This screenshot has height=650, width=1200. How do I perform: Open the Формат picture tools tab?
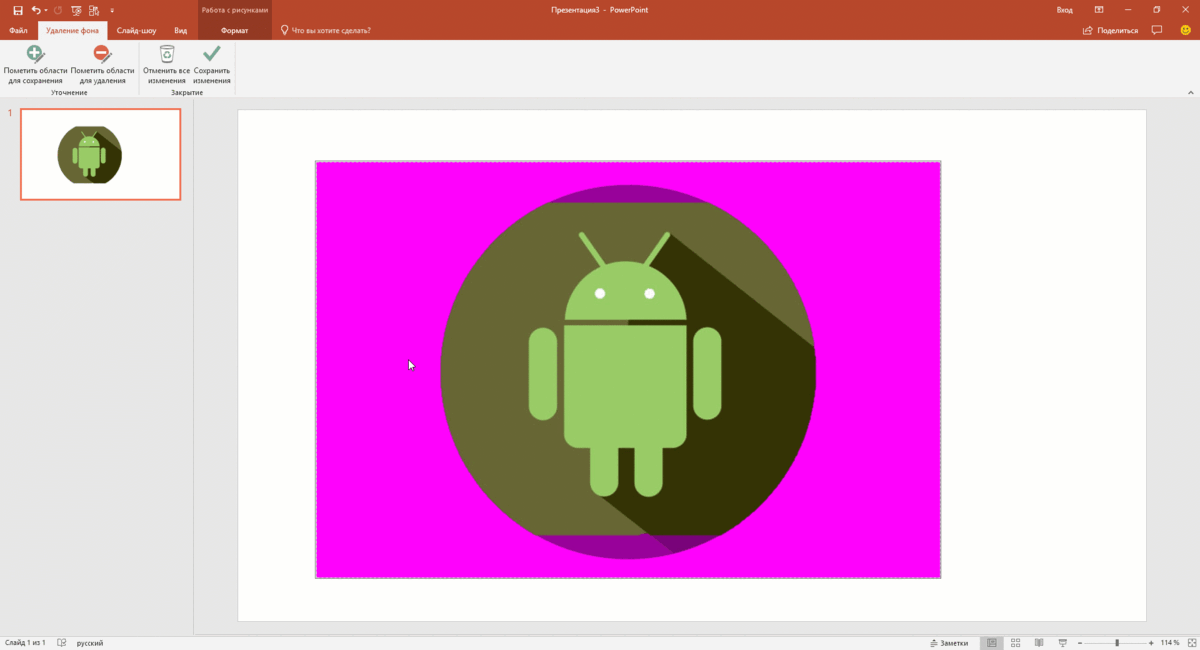(x=234, y=30)
